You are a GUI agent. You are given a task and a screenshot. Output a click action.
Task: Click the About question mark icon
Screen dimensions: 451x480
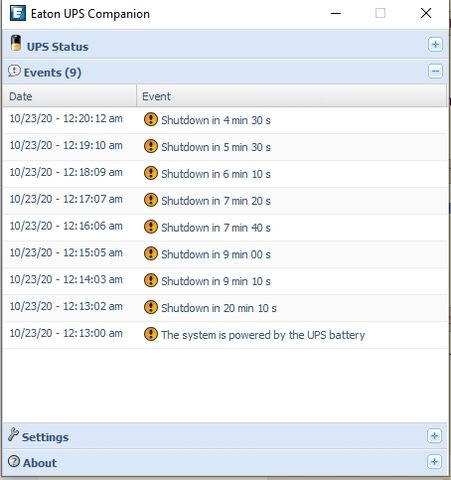point(14,461)
